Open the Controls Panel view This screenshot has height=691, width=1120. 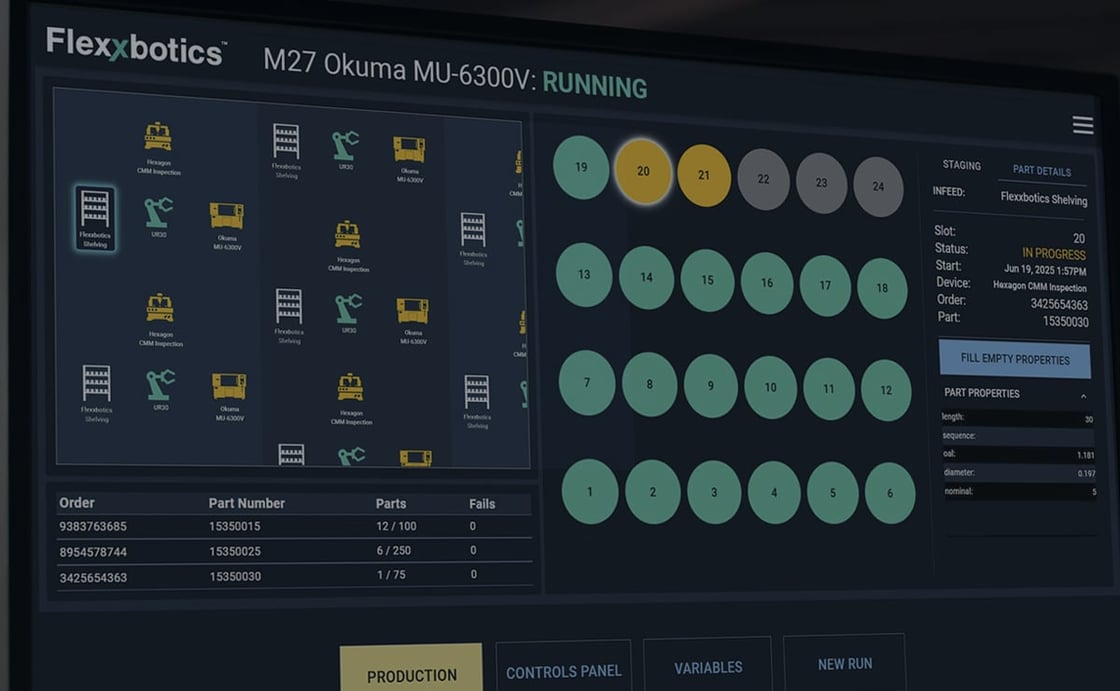(563, 671)
